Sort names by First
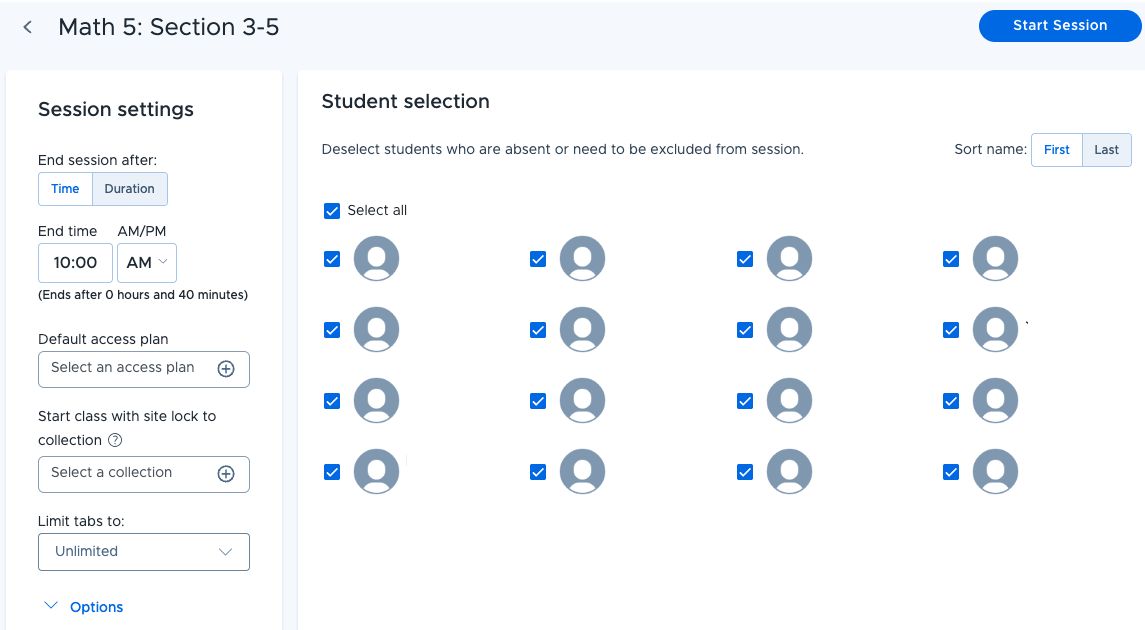Image resolution: width=1145 pixels, height=630 pixels. coord(1057,150)
